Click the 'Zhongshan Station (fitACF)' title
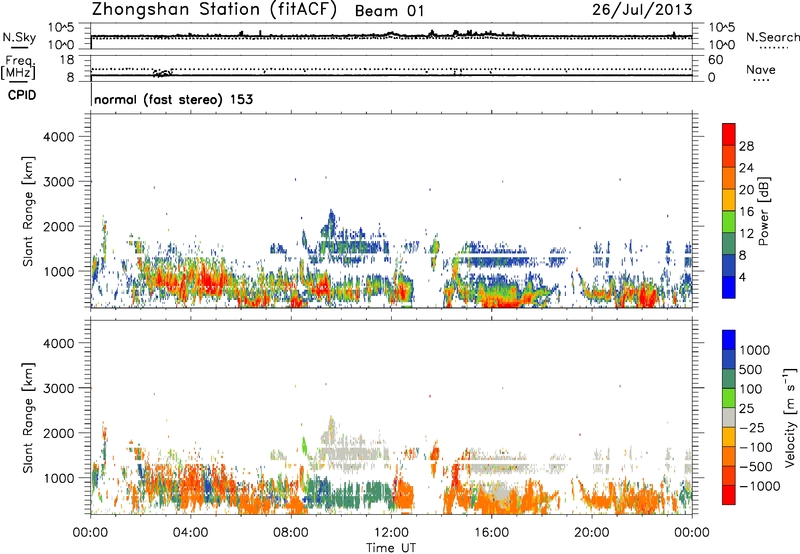 214,10
